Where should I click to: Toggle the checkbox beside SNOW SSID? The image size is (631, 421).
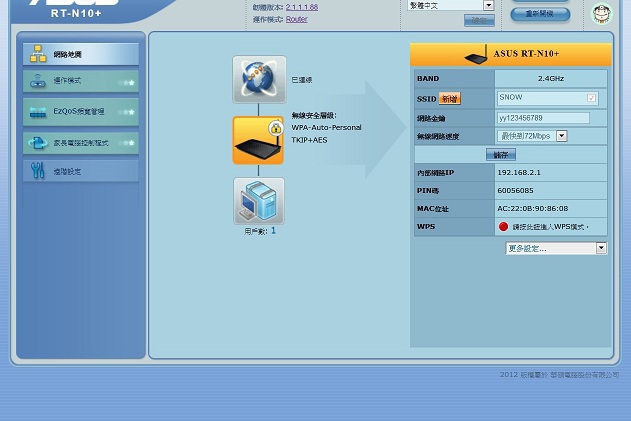591,98
